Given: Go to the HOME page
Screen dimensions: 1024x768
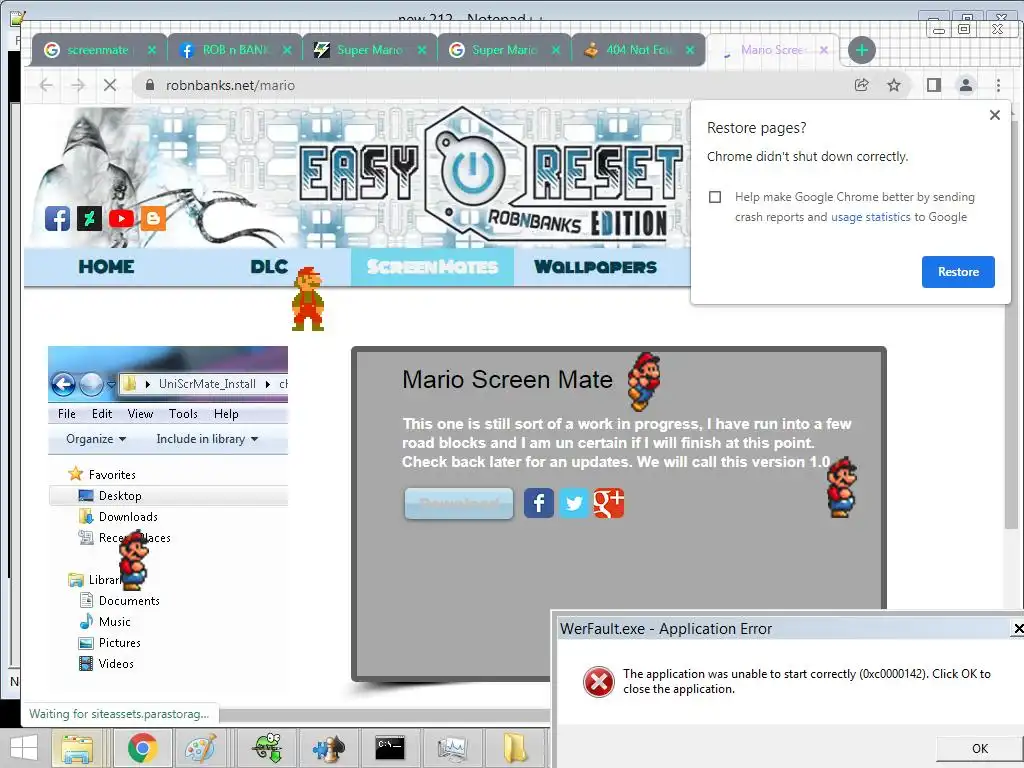Looking at the screenshot, I should tap(106, 266).
